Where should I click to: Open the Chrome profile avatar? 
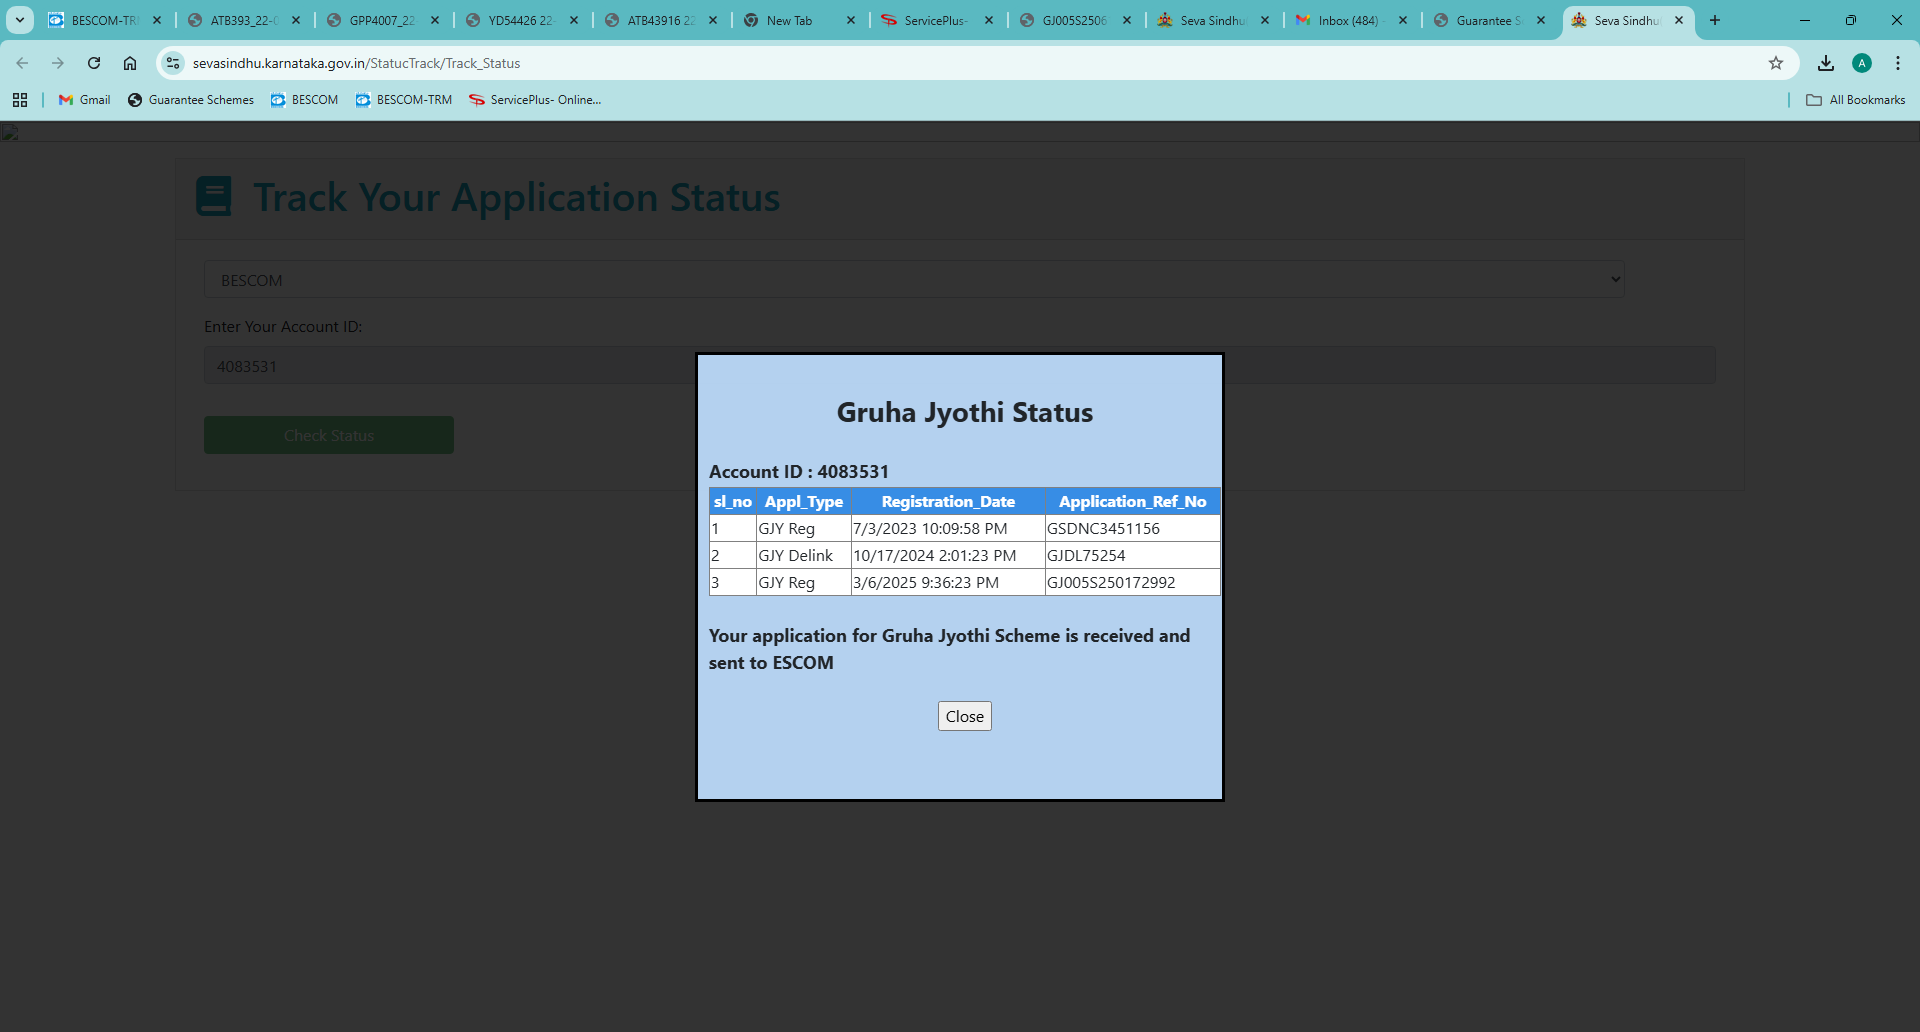pyautogui.click(x=1862, y=63)
